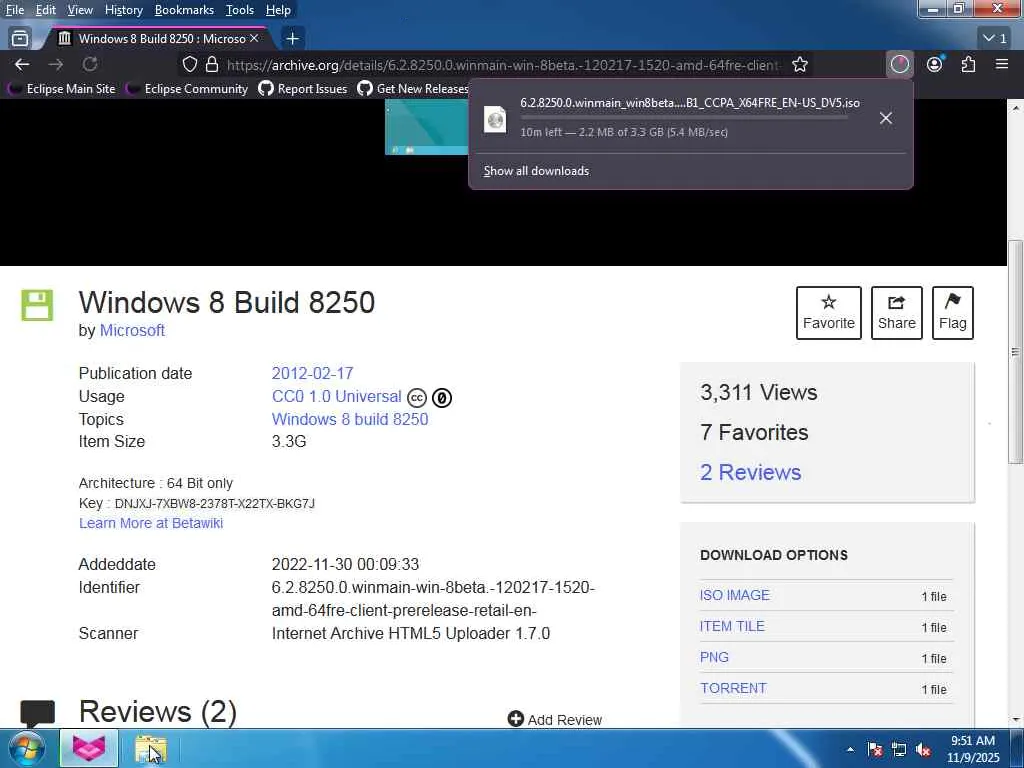Click the product key DNJXJ-7XBW8 text
Screen dimensions: 1024x768
coord(215,504)
